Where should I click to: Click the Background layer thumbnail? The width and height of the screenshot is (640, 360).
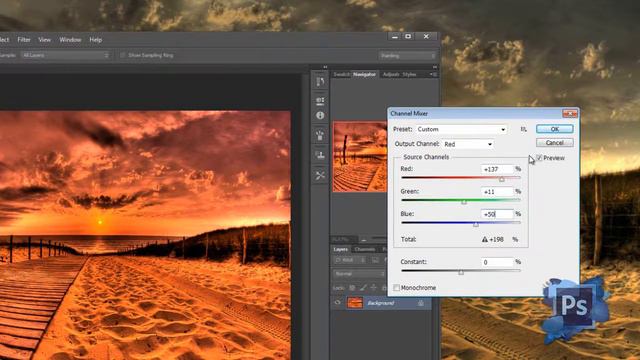pyautogui.click(x=355, y=303)
